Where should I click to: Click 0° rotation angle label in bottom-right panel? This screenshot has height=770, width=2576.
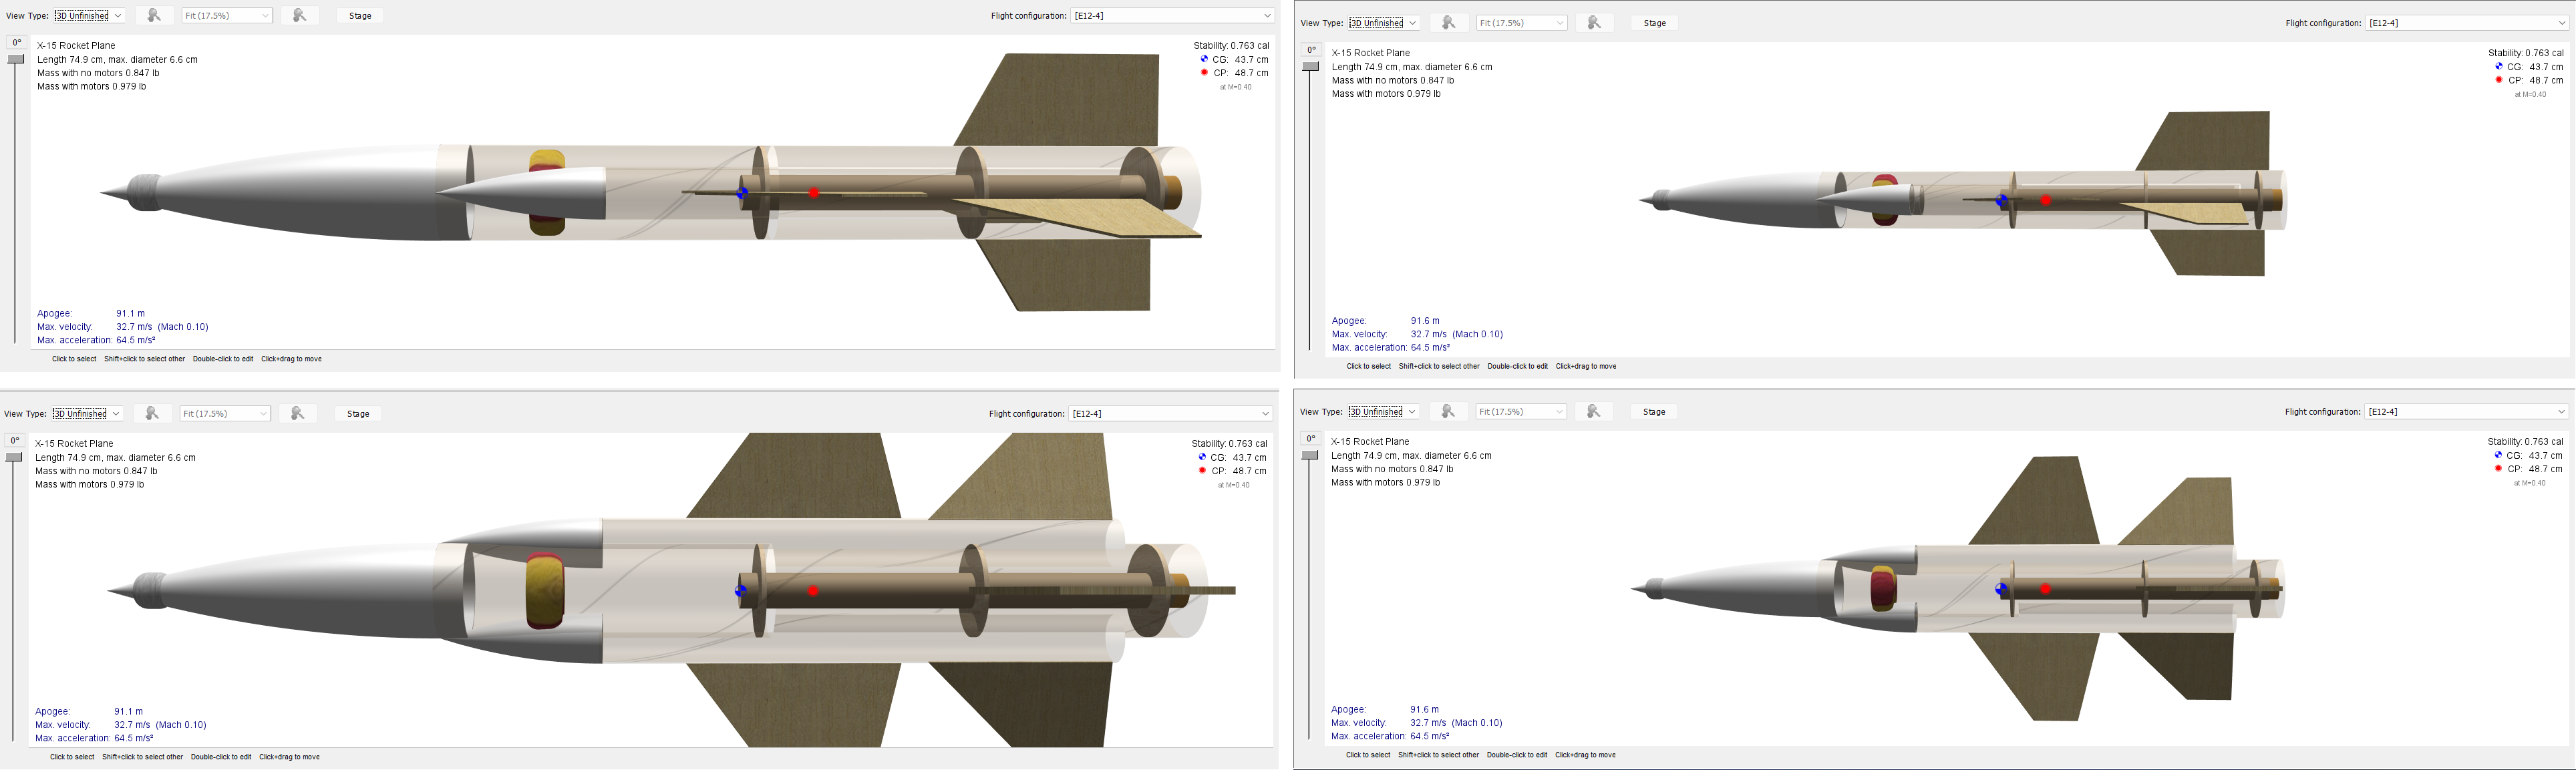pos(1311,438)
